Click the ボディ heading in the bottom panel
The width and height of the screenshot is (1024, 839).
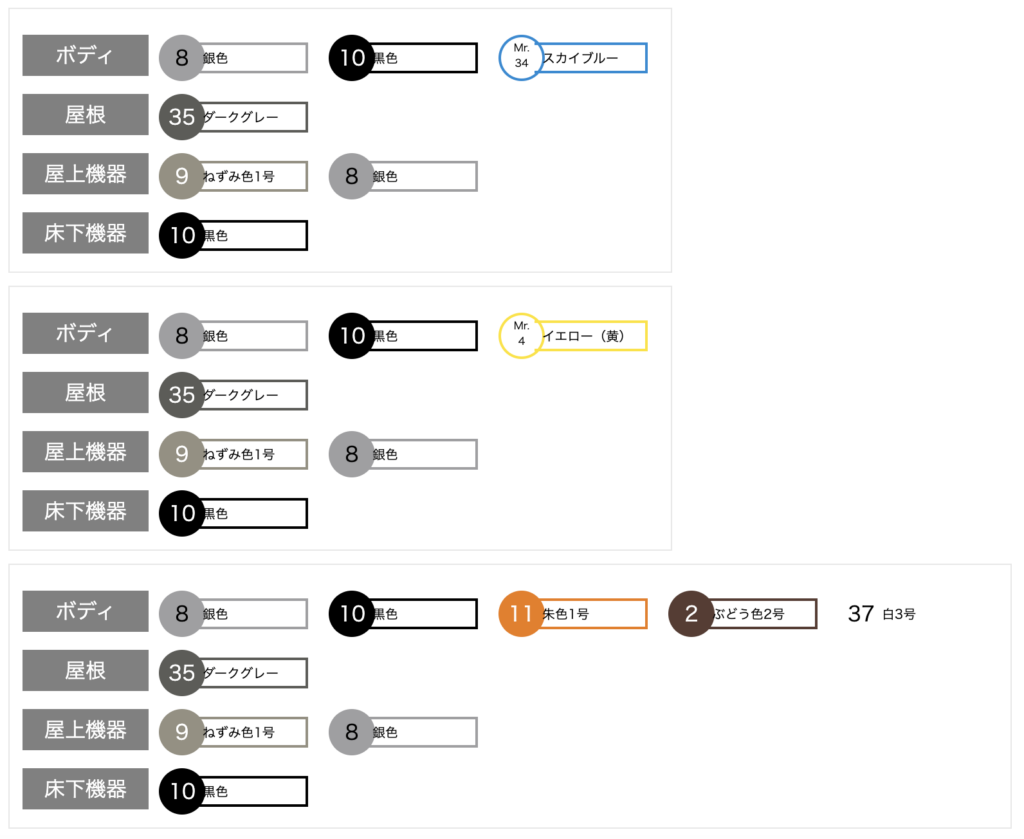point(85,612)
